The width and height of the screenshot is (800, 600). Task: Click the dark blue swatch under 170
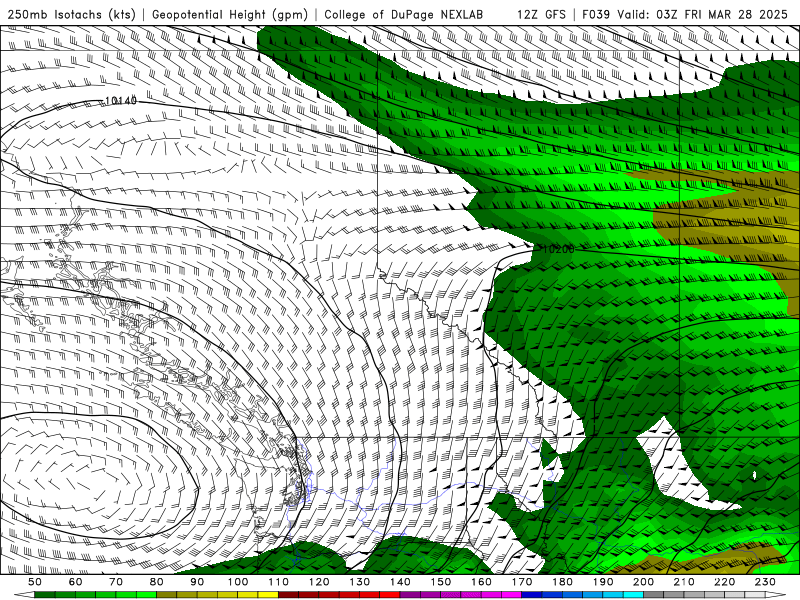[x=532, y=595]
